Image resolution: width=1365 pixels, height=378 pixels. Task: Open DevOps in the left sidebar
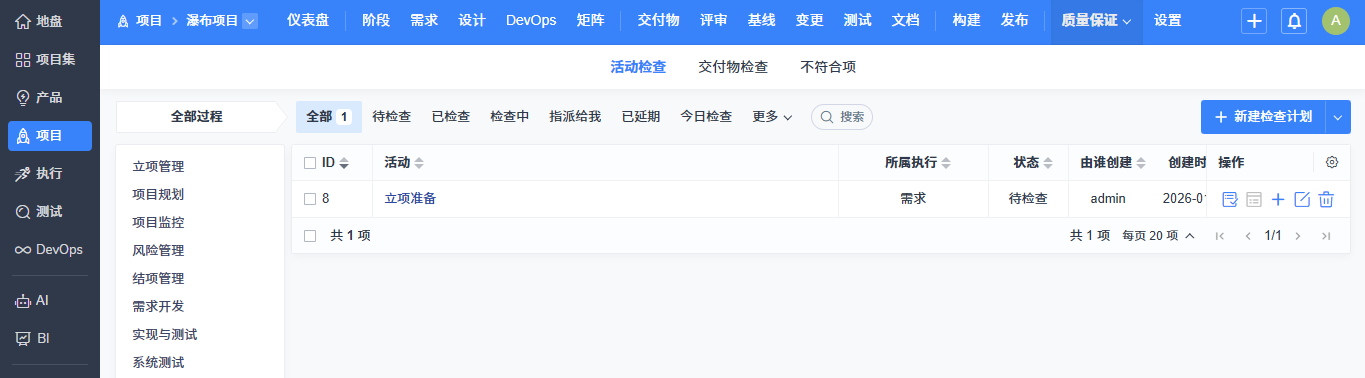(x=50, y=249)
